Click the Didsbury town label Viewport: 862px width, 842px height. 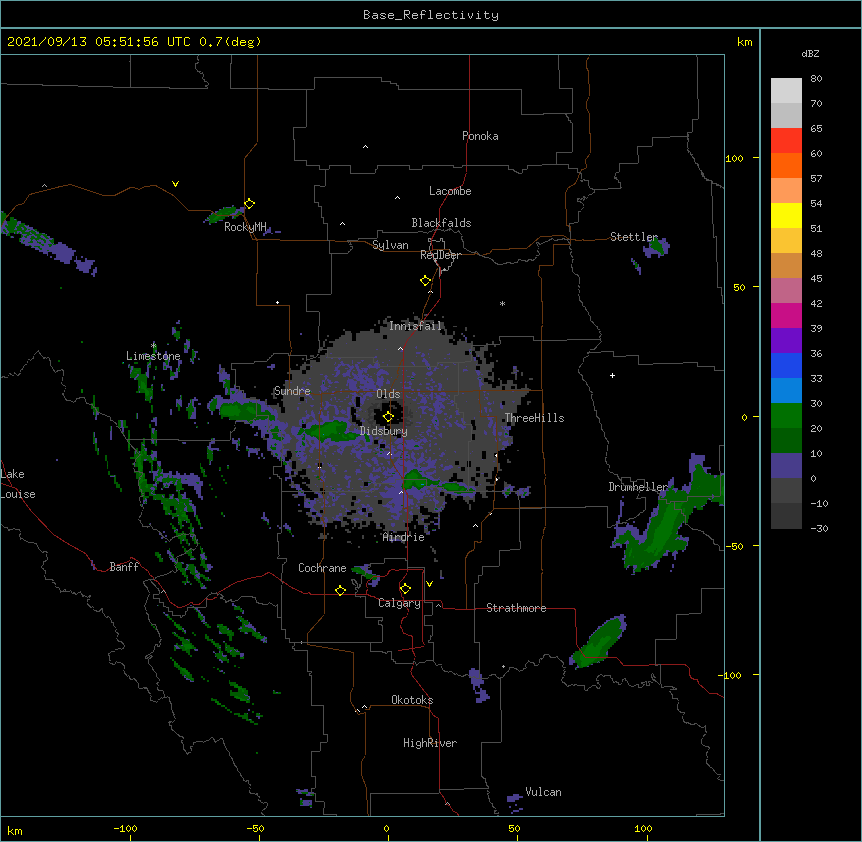click(383, 431)
